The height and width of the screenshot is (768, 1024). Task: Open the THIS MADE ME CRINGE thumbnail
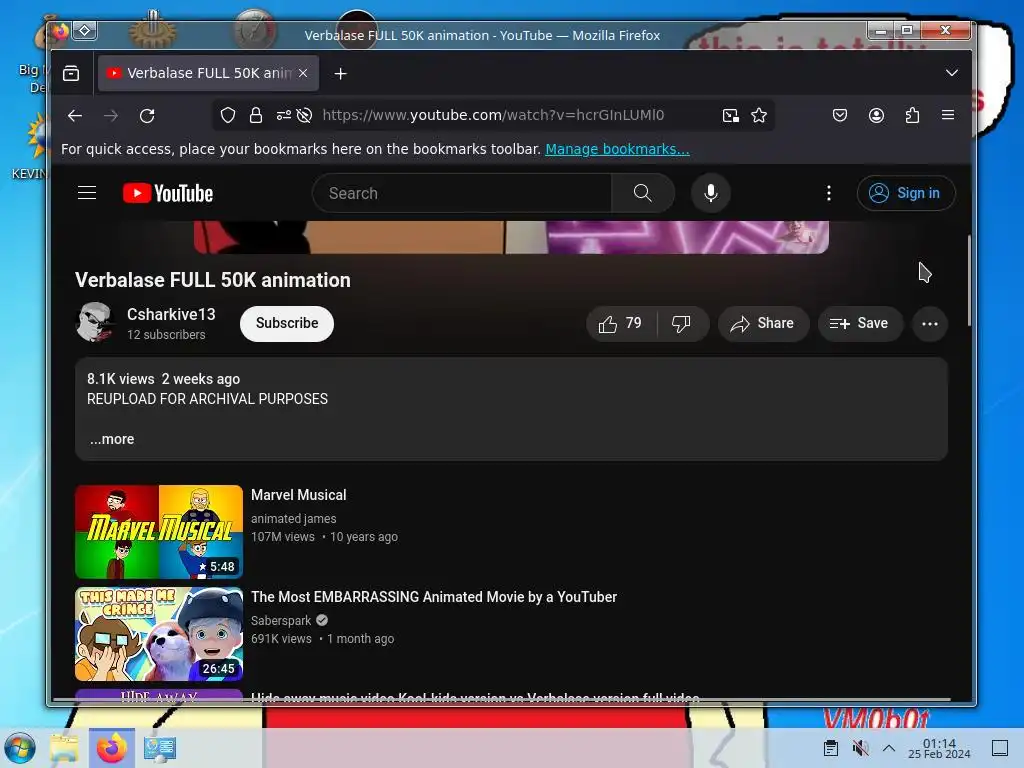click(x=159, y=633)
